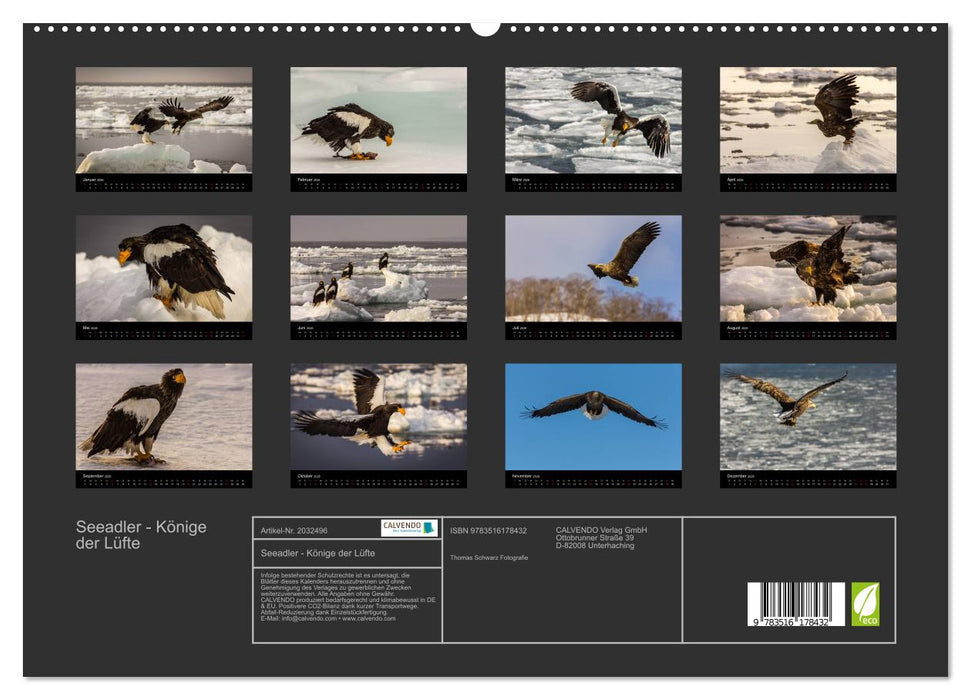
Task: Select the Mai month label
Action: (88, 325)
